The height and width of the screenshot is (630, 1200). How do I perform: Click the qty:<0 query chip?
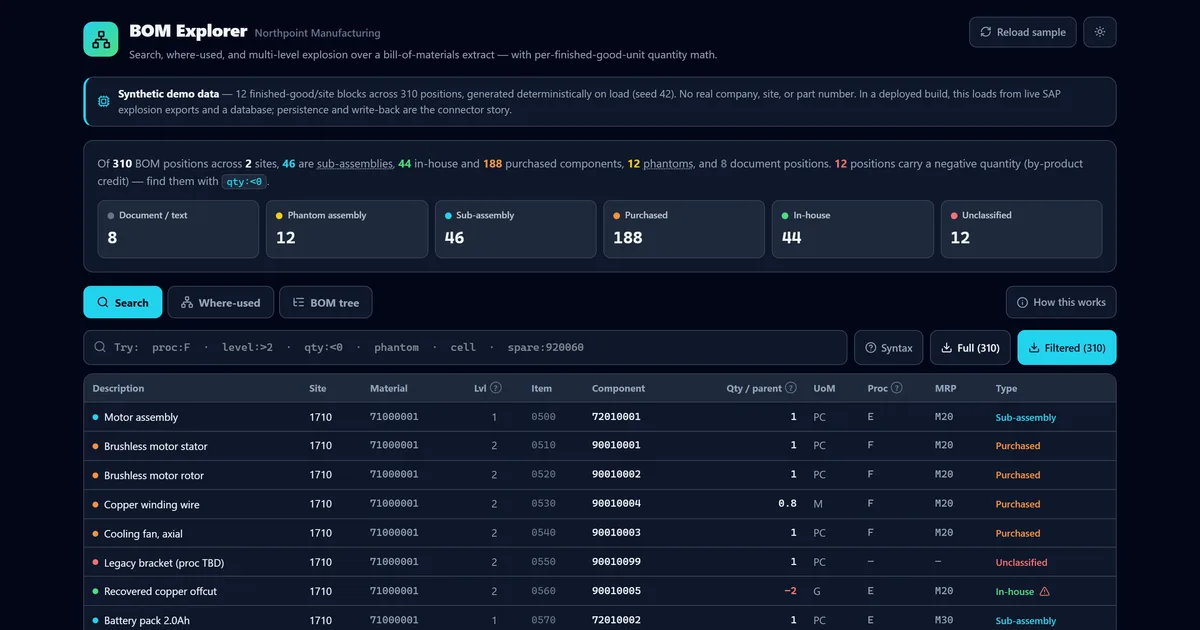(244, 182)
